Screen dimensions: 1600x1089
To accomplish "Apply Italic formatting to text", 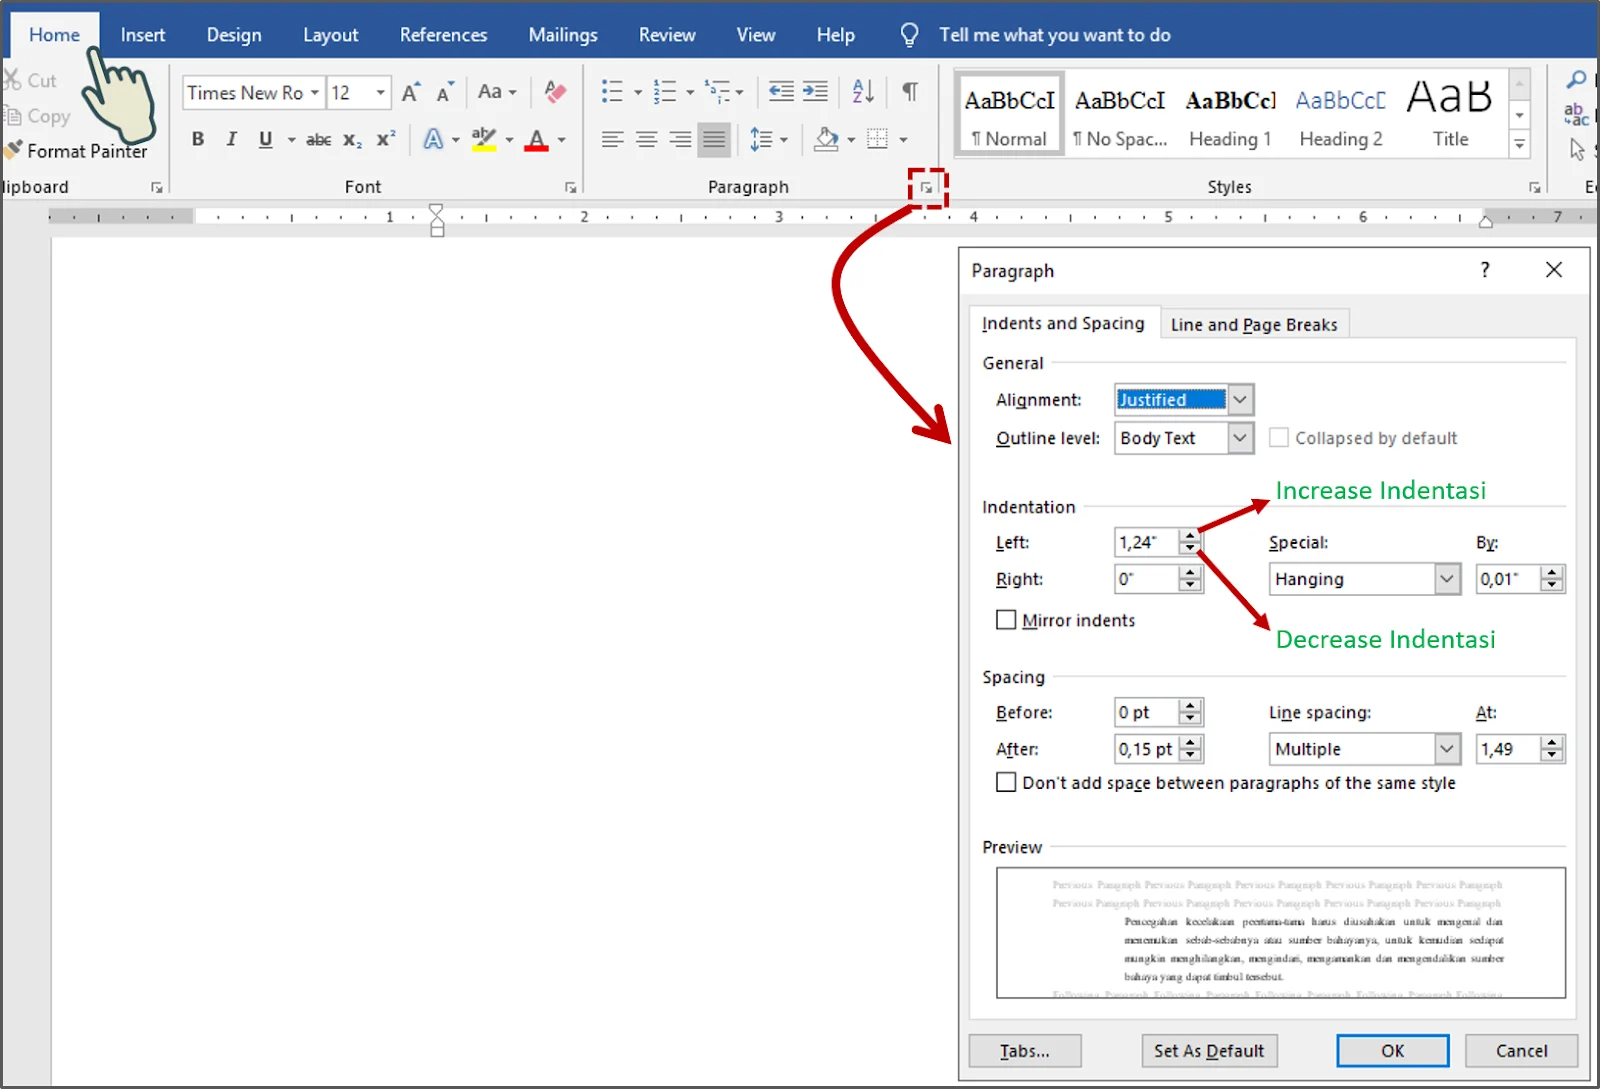I will (231, 139).
